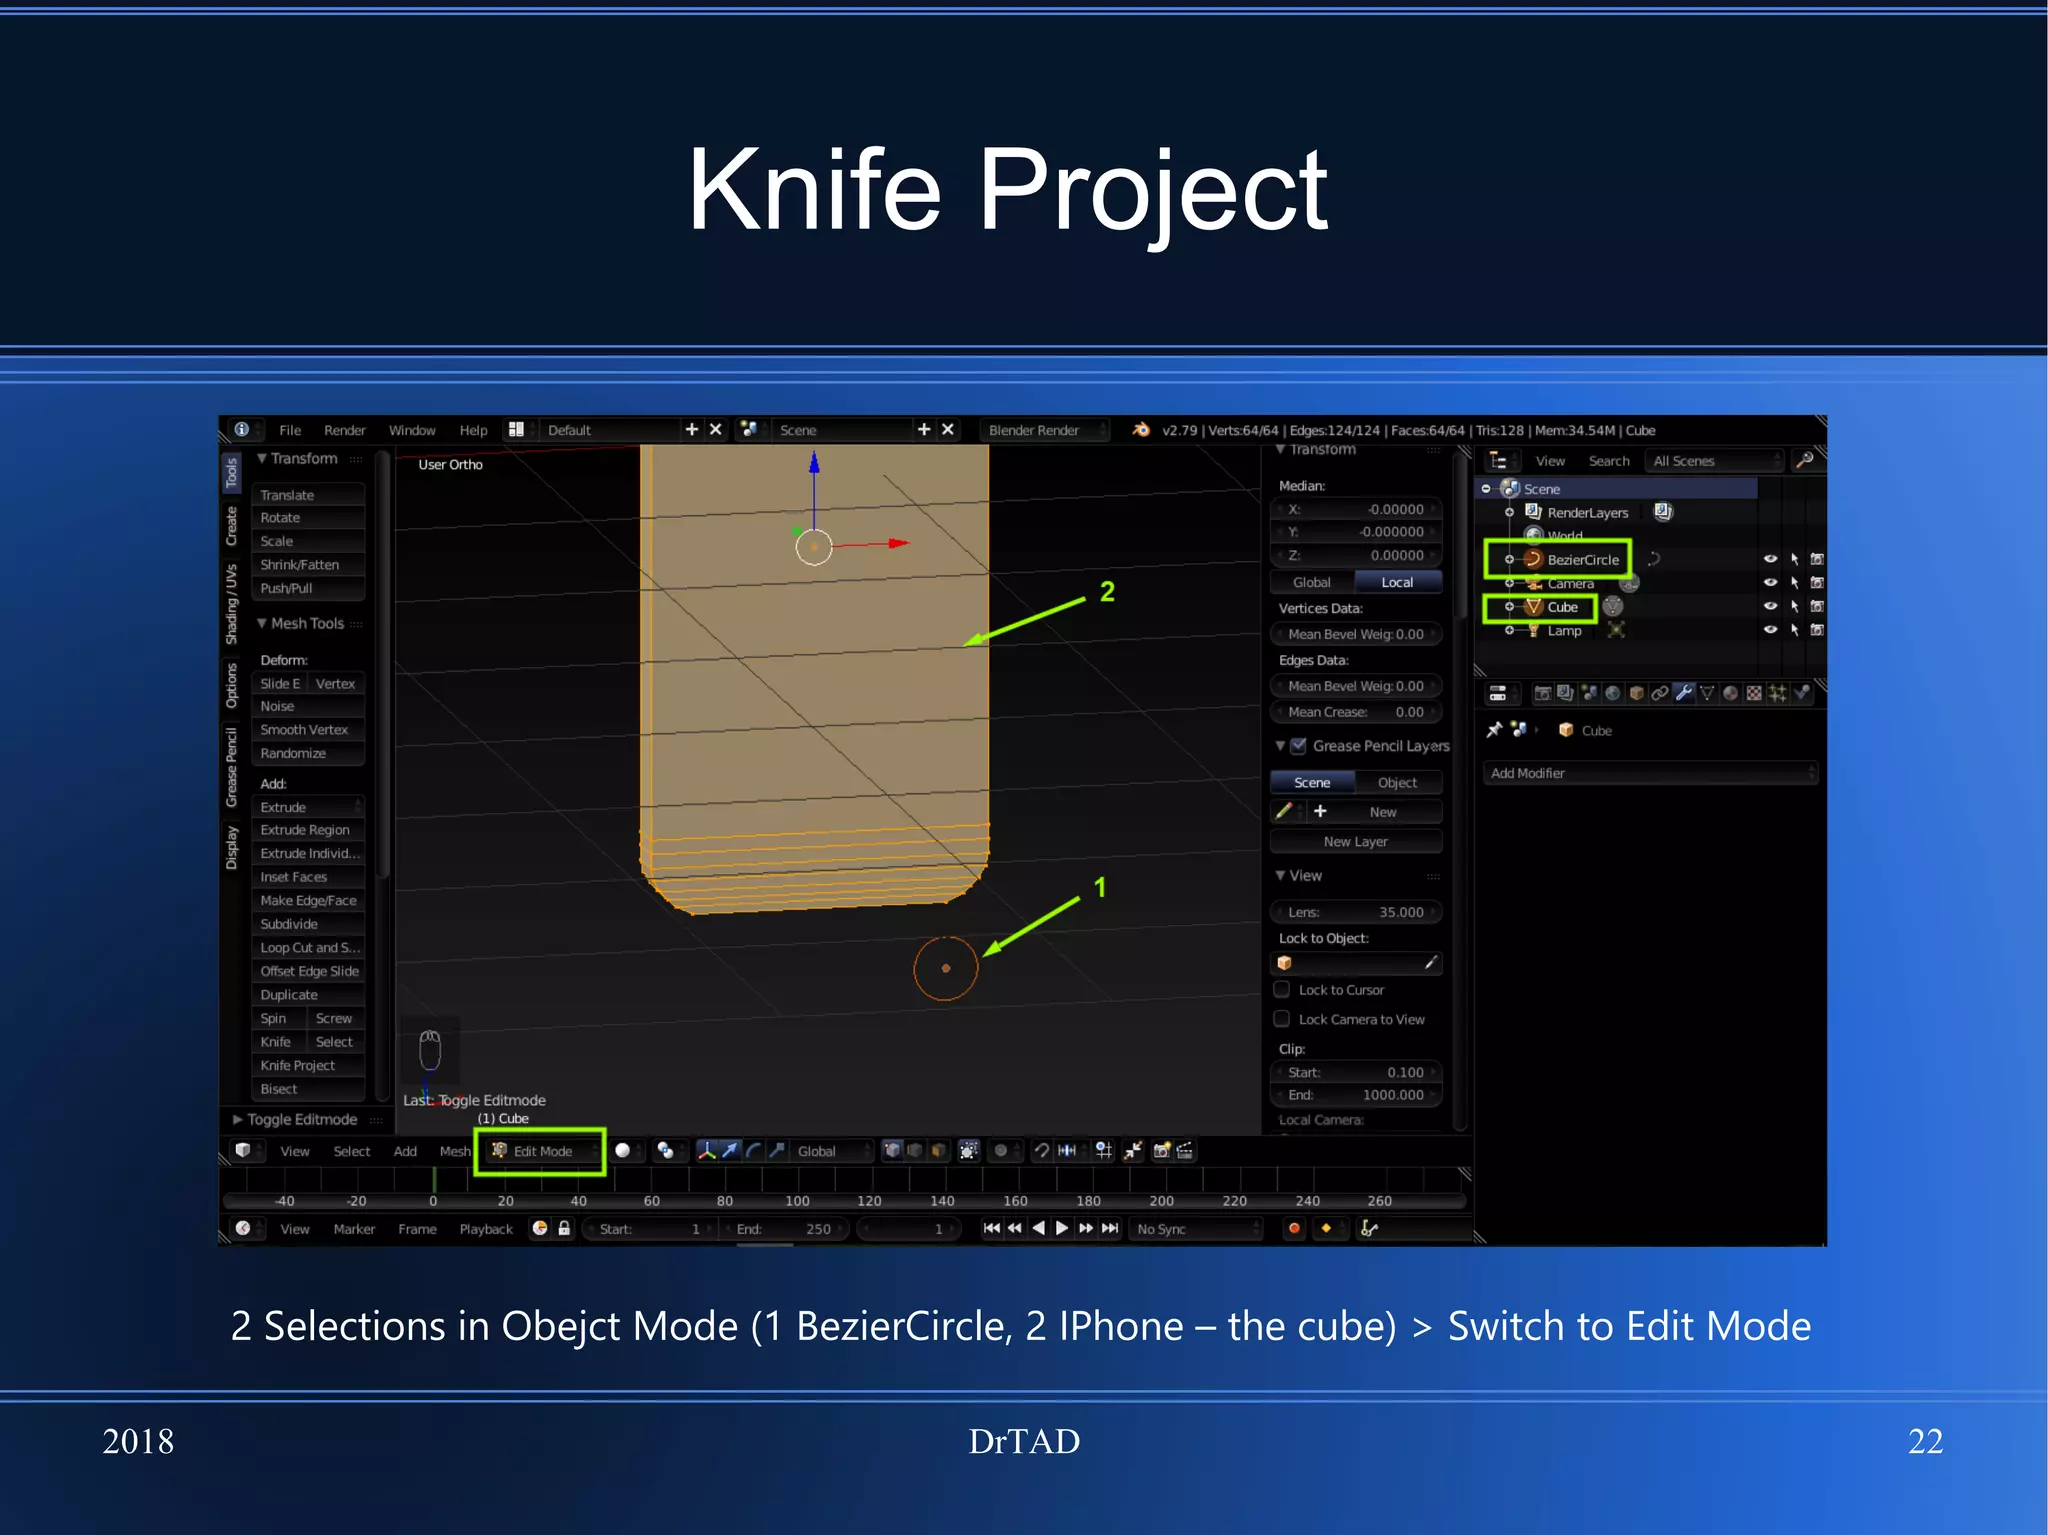Click the timeline frame-range lock icon
This screenshot has width=2048, height=1535.
click(564, 1228)
